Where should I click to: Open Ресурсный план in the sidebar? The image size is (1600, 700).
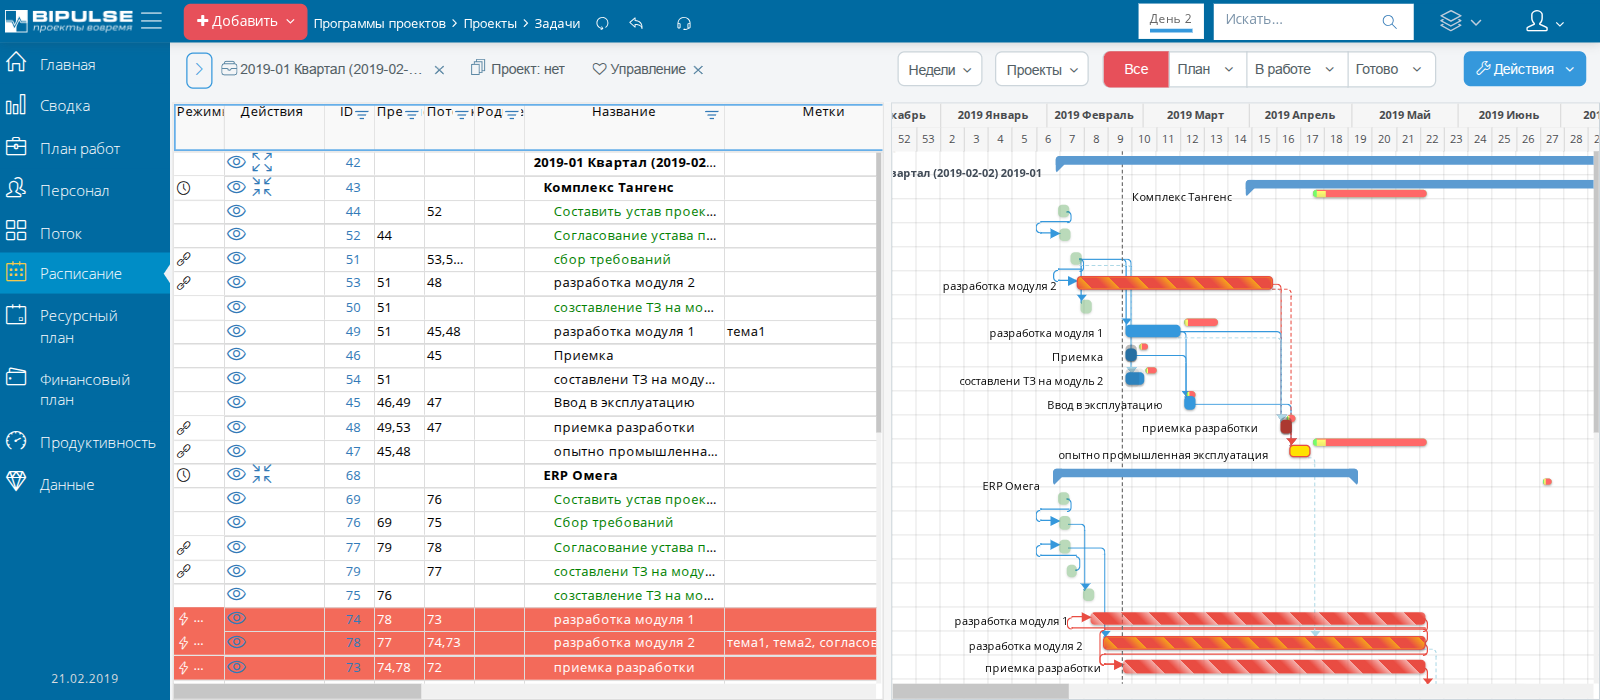78,326
